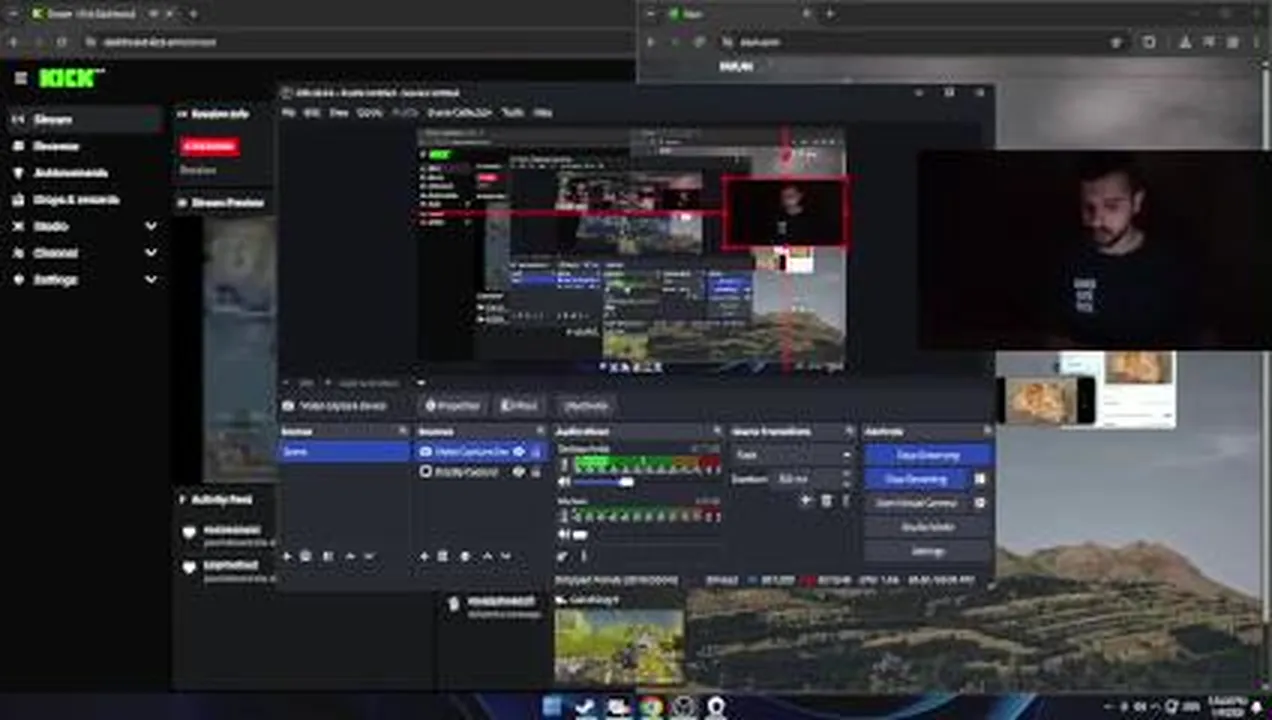Open the Scene Collection menu in OBS
This screenshot has height=720, width=1272.
click(x=459, y=113)
